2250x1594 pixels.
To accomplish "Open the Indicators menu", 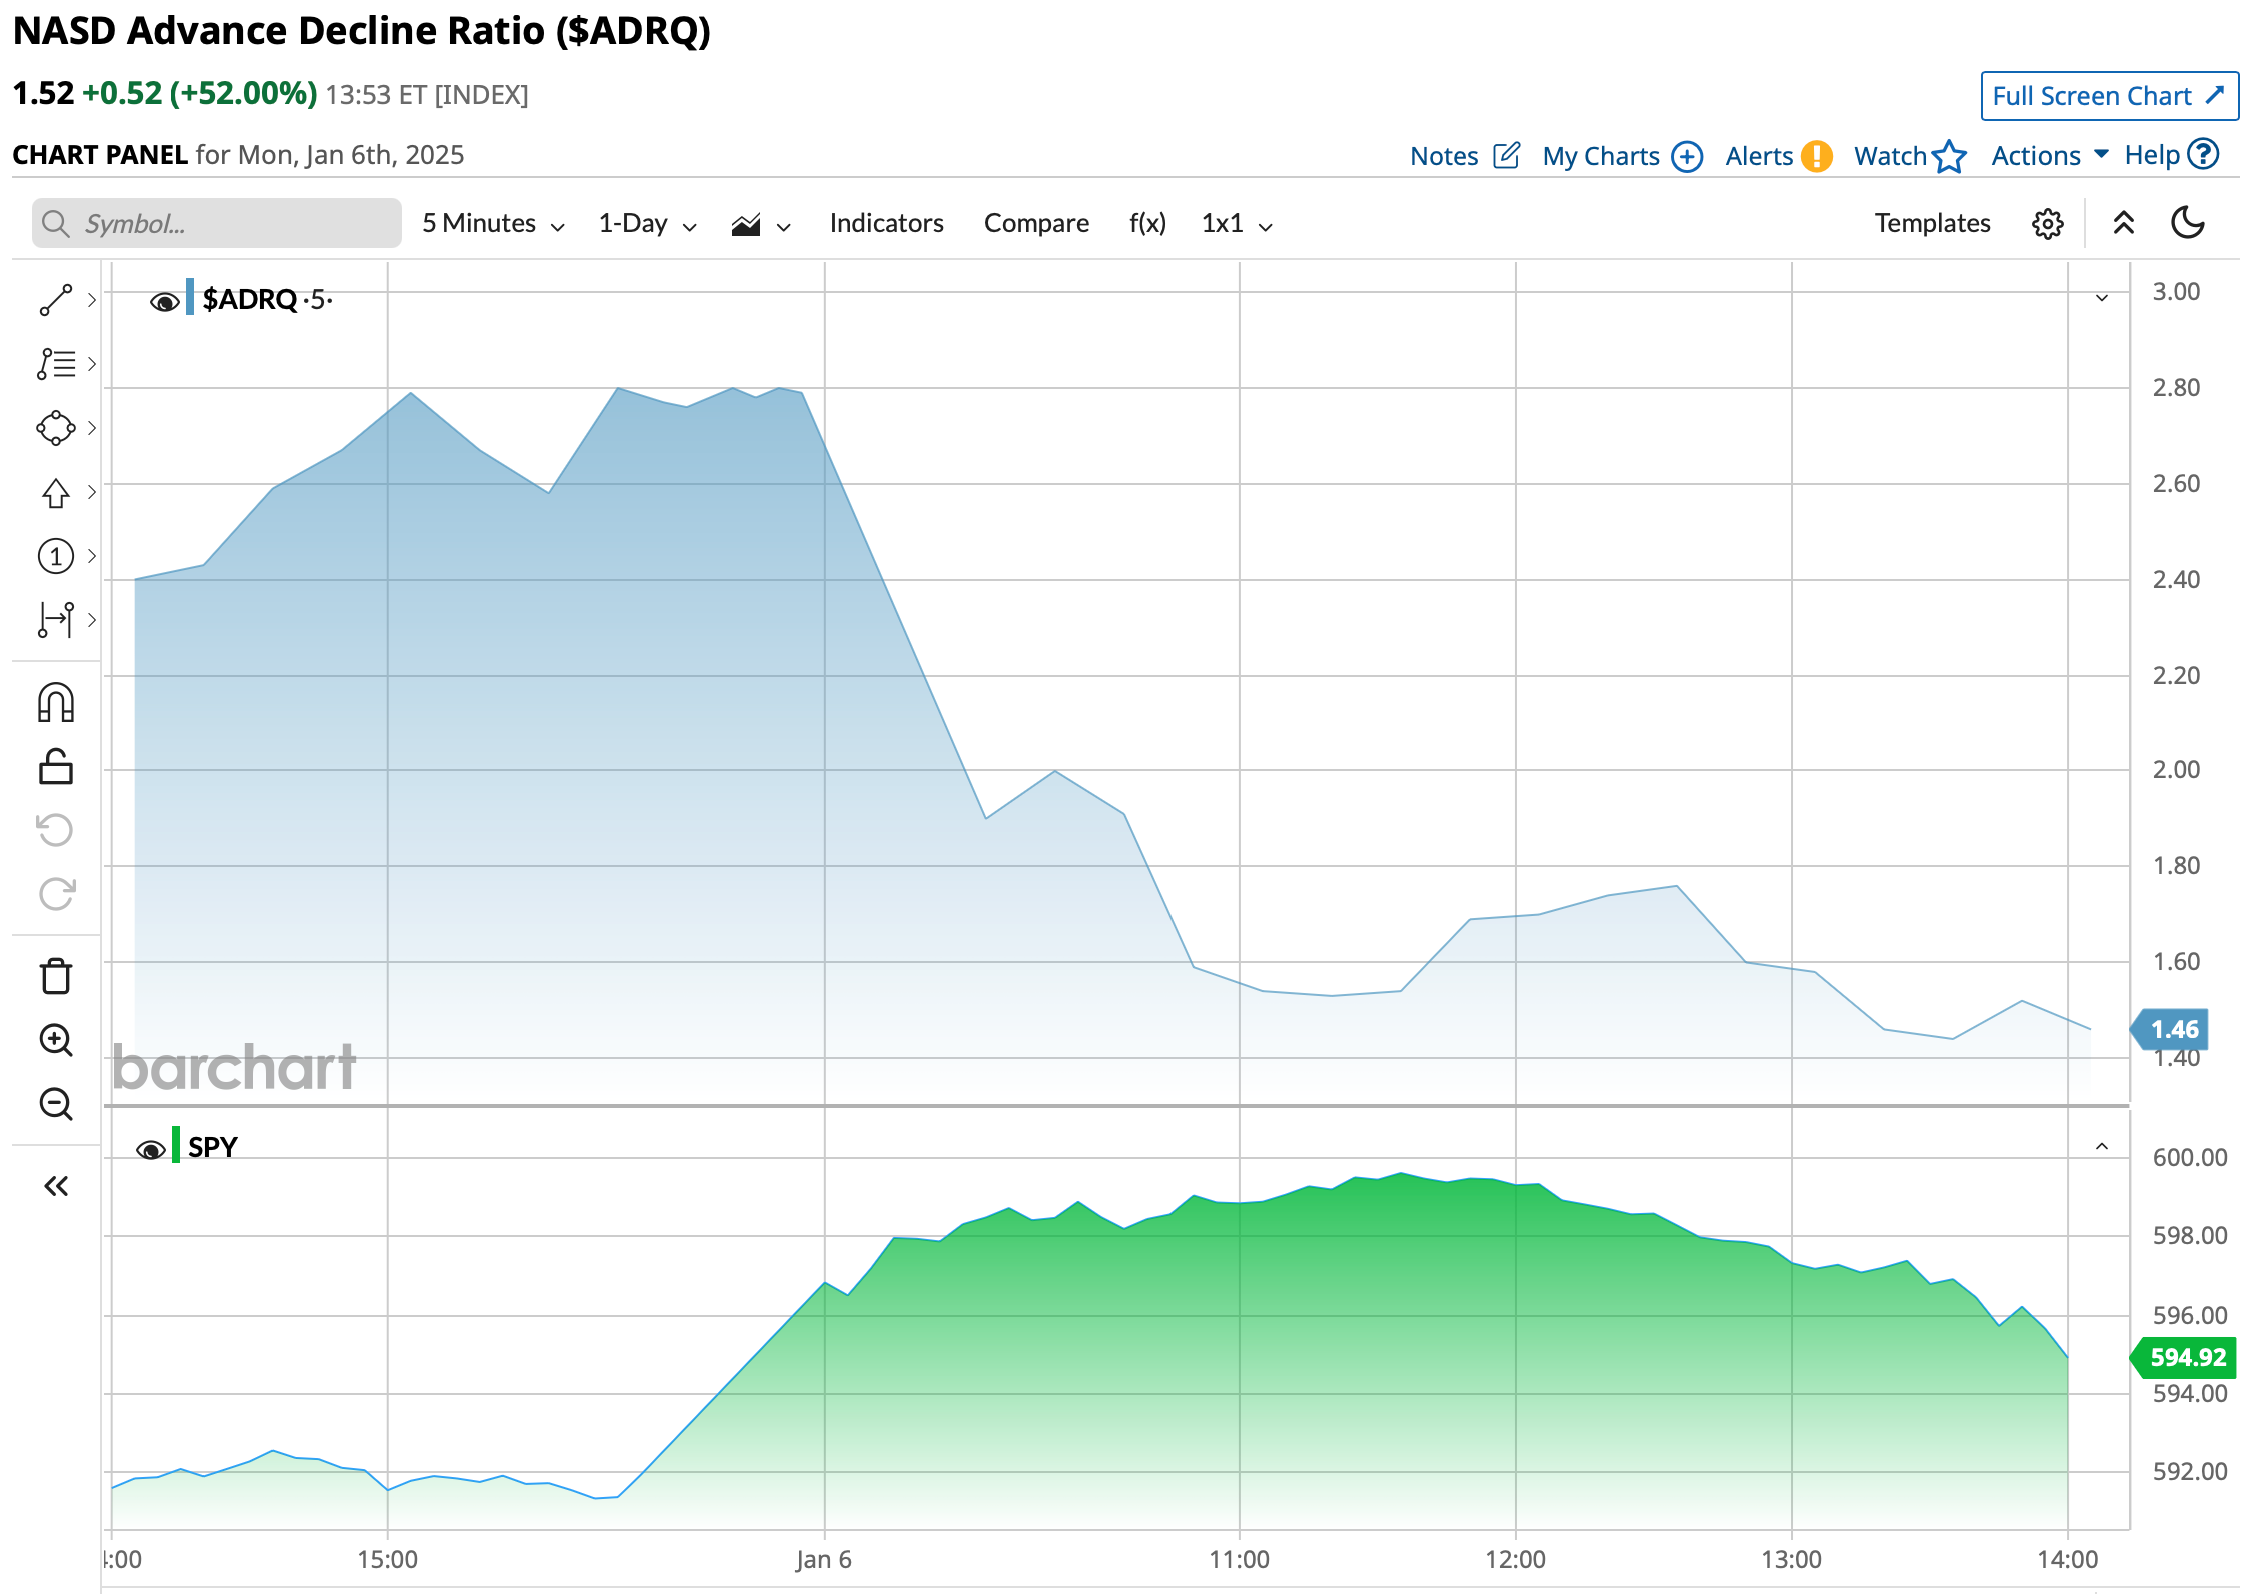I will coord(886,223).
